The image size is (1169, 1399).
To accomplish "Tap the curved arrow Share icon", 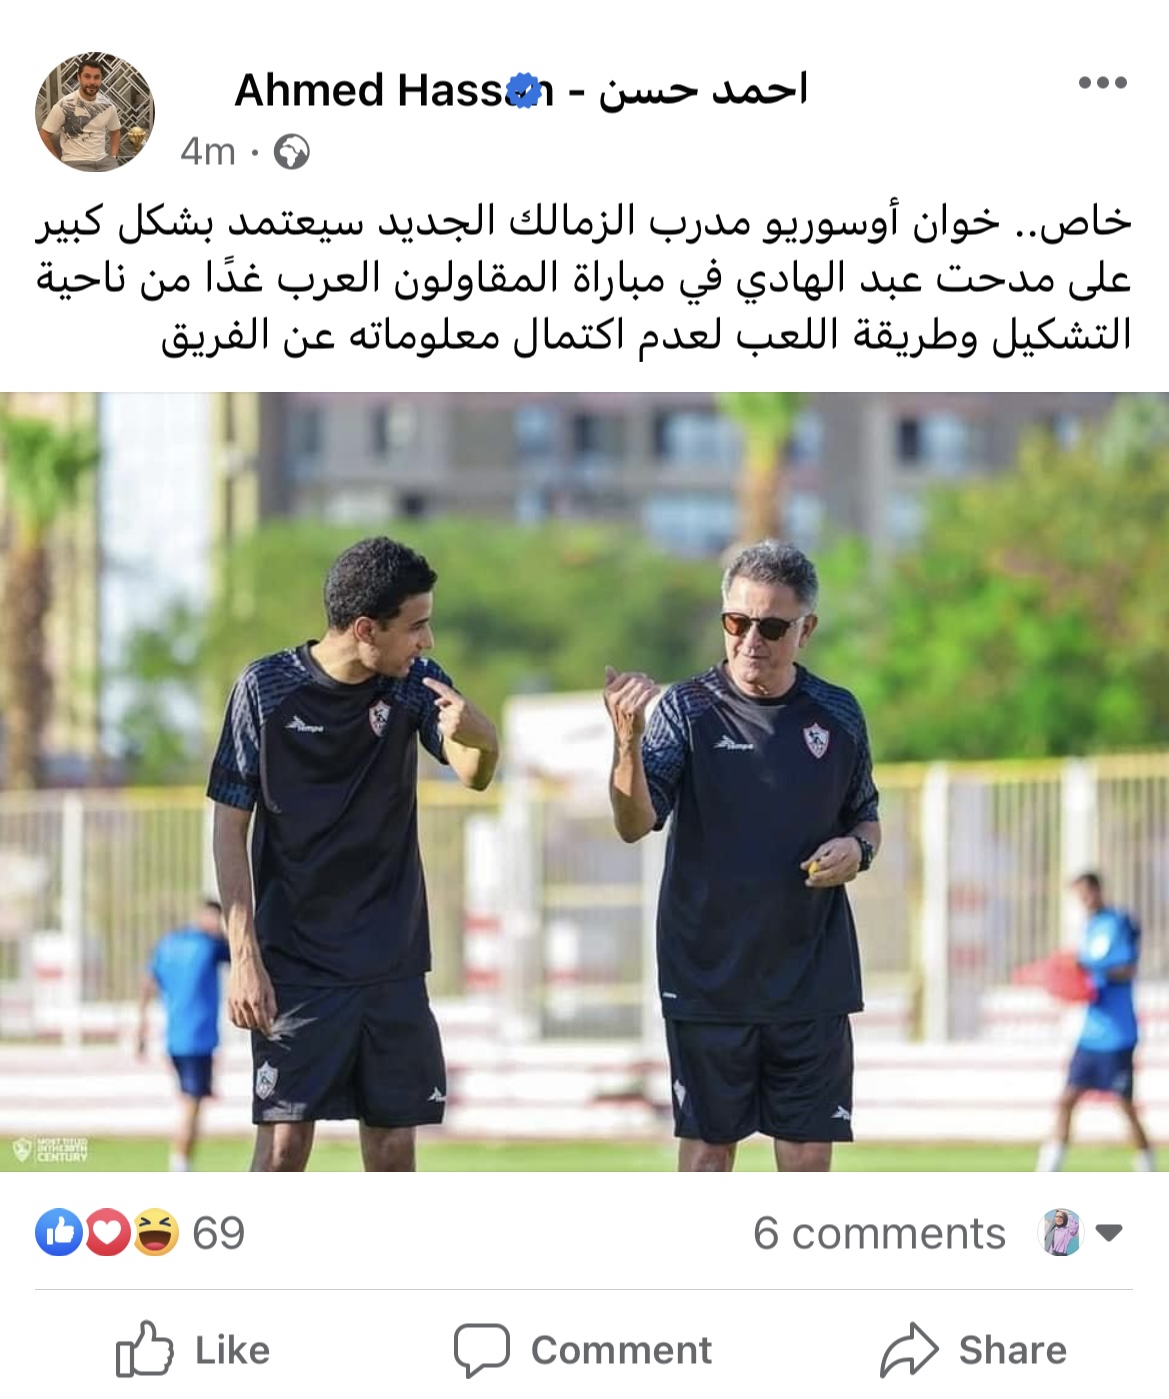I will click(x=909, y=1350).
